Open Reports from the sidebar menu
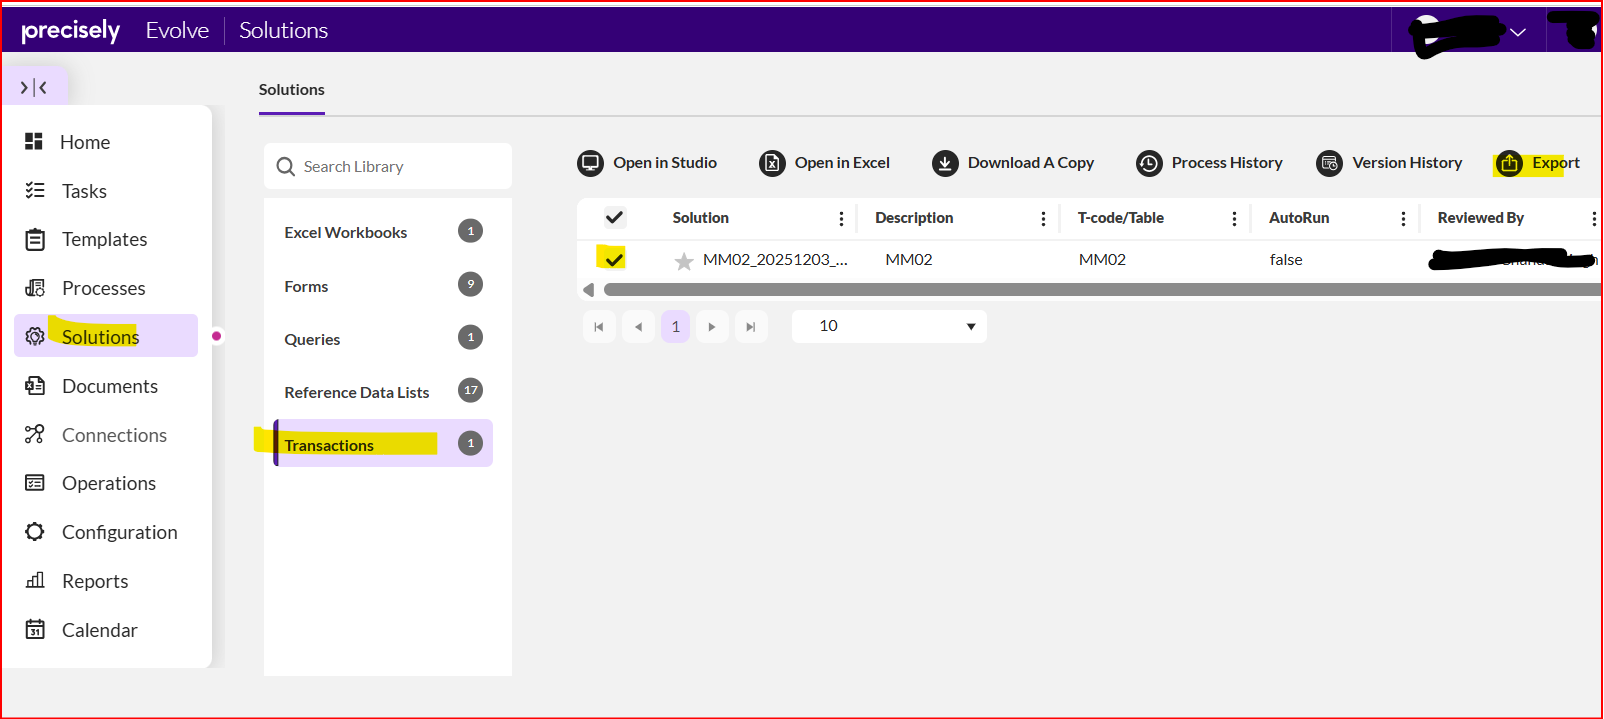 coord(95,581)
